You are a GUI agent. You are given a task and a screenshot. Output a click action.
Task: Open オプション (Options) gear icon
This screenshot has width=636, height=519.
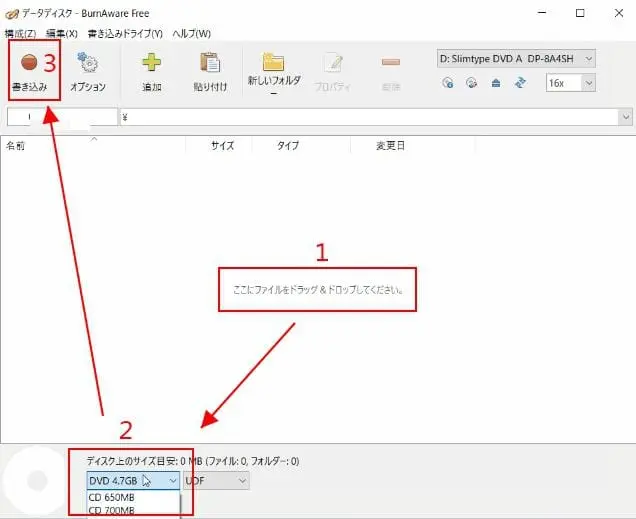click(x=88, y=68)
